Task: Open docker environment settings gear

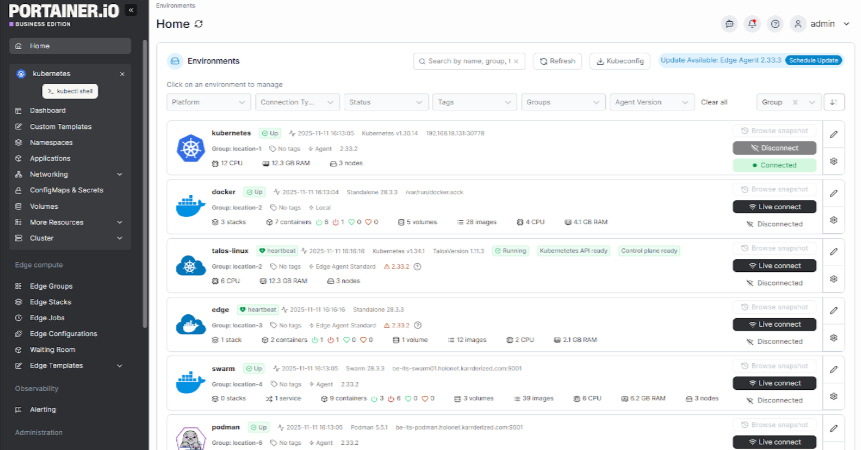Action: 834,220
